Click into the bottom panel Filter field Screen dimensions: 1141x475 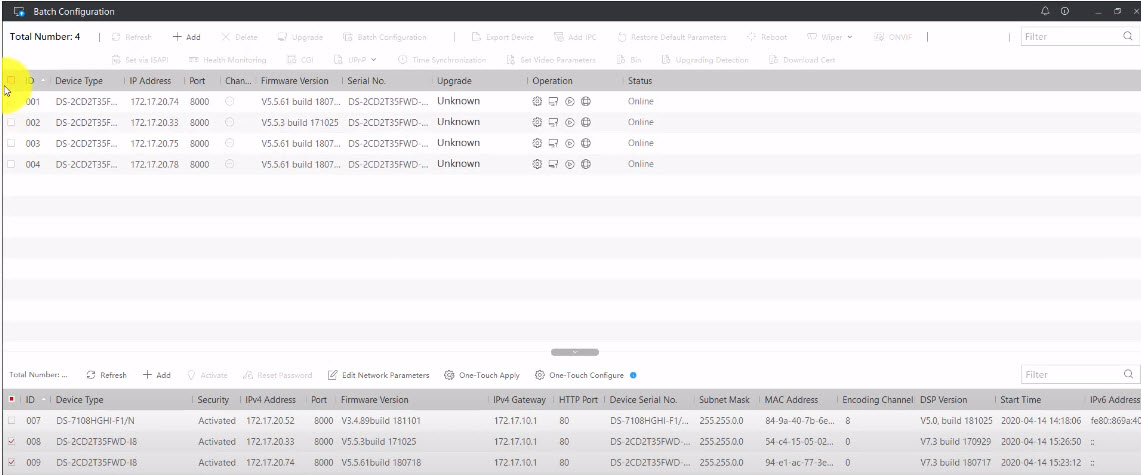(1070, 375)
